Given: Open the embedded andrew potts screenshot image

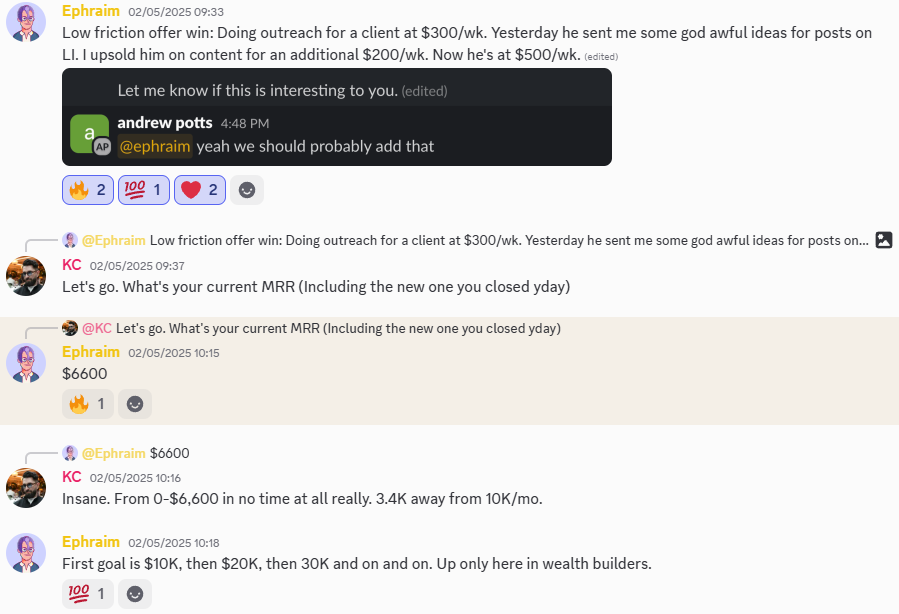Looking at the screenshot, I should tap(337, 117).
